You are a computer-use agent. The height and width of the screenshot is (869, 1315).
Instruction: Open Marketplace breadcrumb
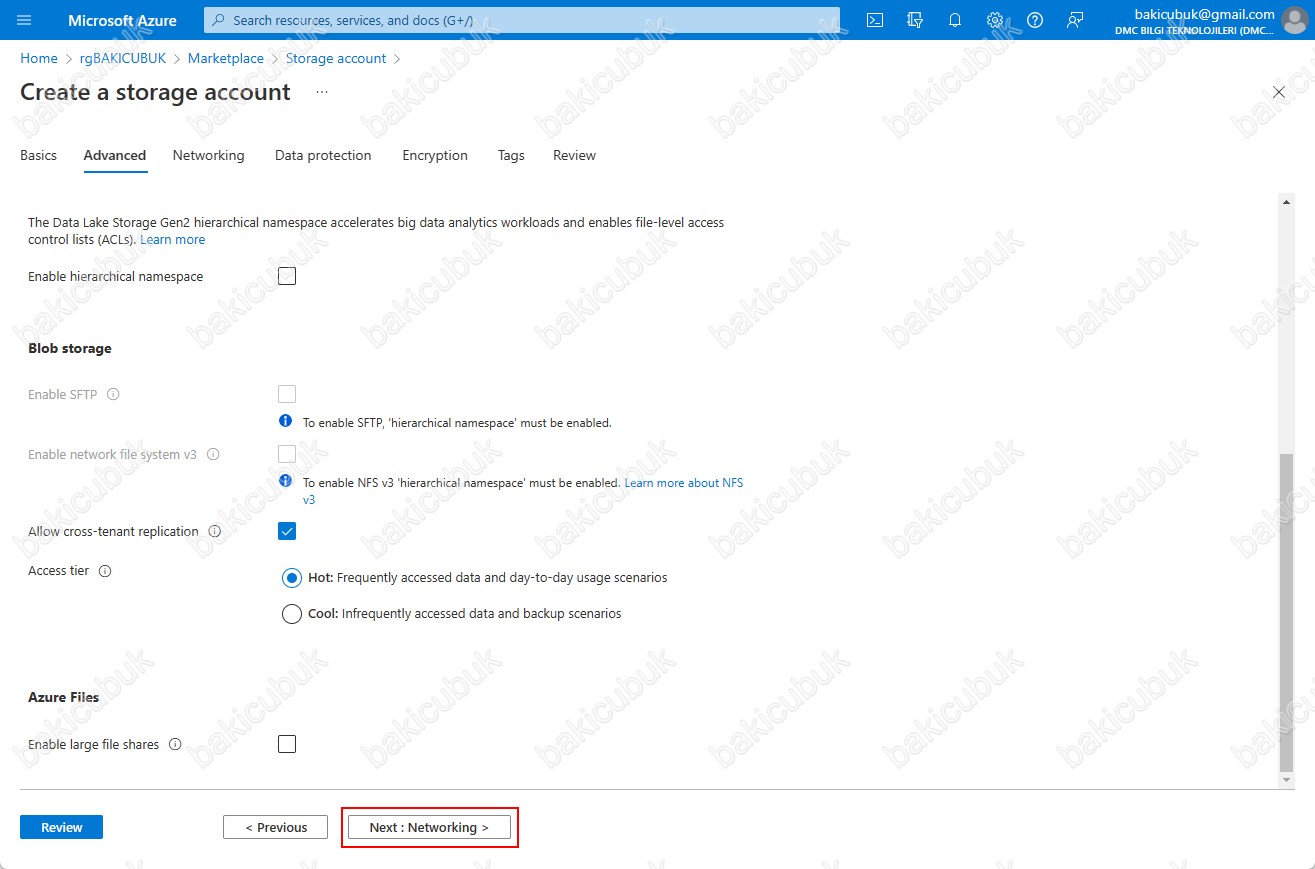(226, 59)
